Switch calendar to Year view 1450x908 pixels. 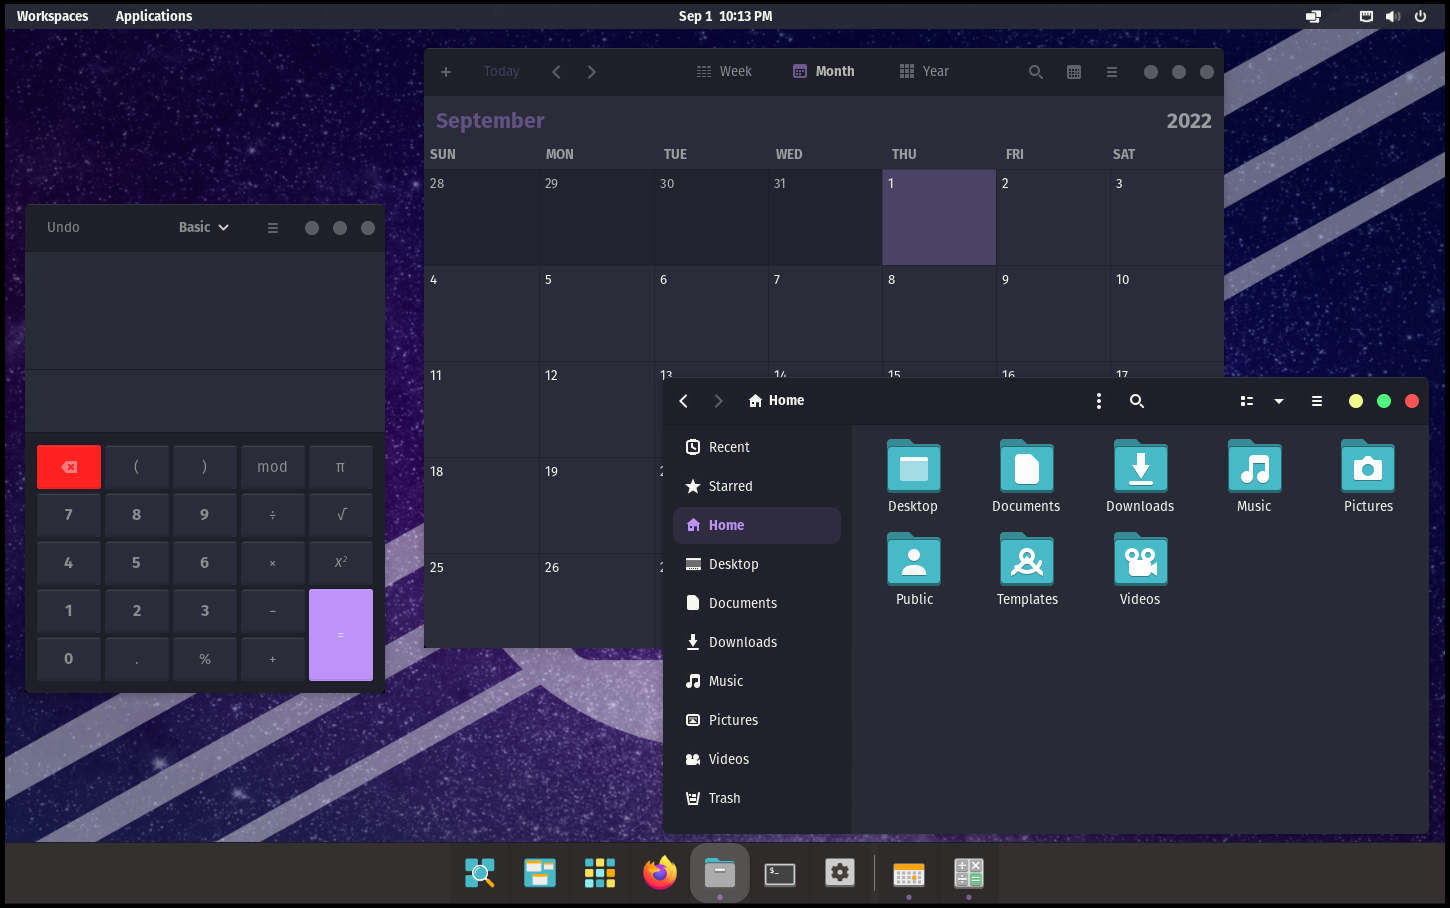pos(924,72)
